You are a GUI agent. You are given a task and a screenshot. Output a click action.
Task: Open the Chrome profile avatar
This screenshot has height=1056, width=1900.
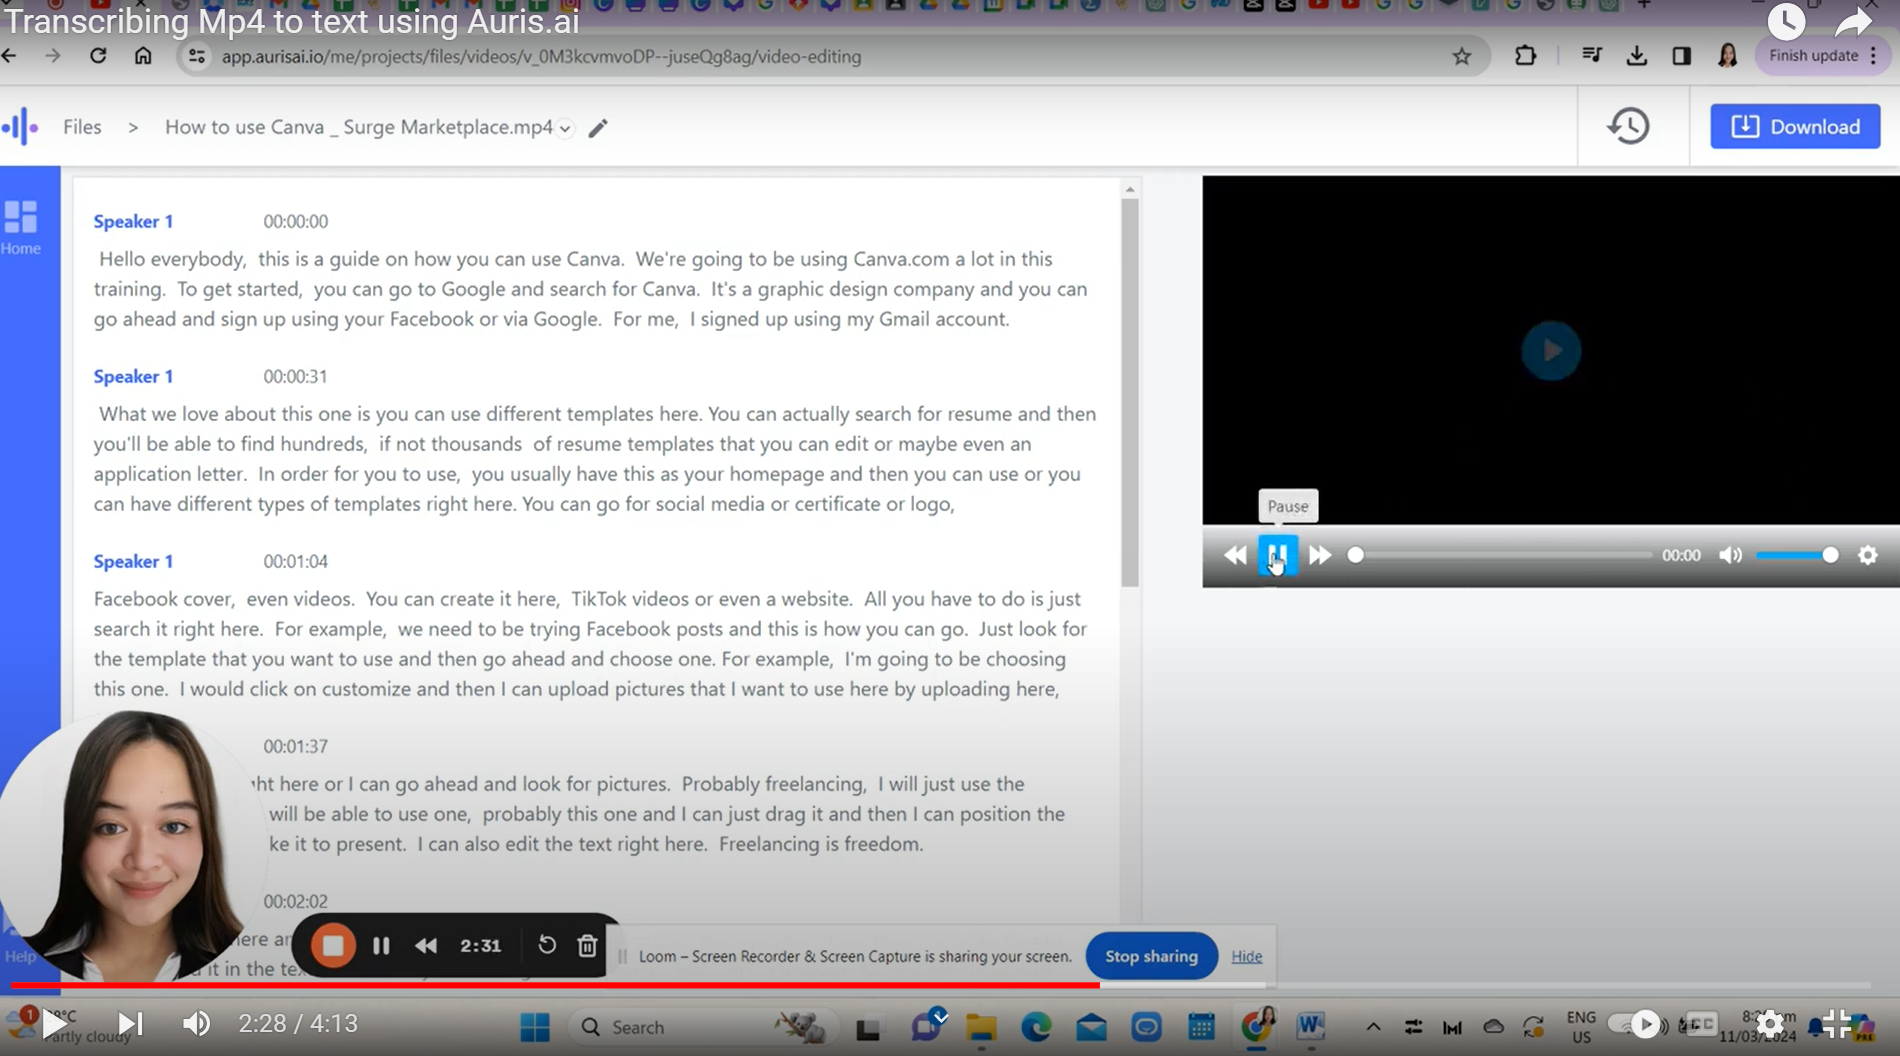pos(1728,56)
